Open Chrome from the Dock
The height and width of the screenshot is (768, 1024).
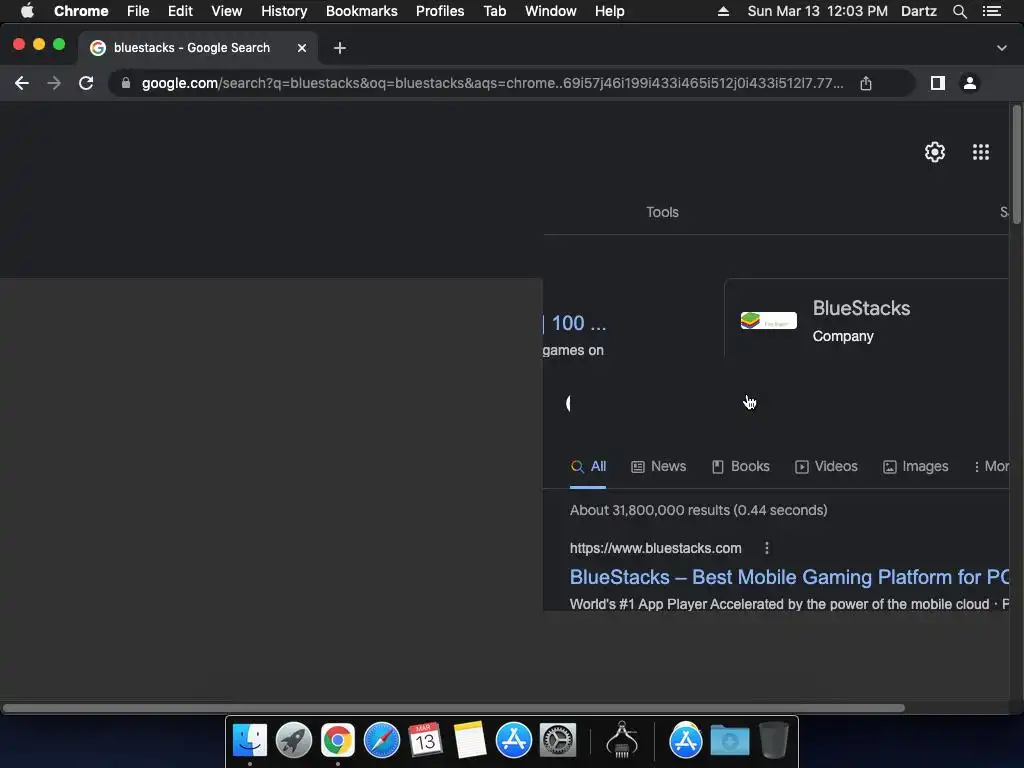338,740
